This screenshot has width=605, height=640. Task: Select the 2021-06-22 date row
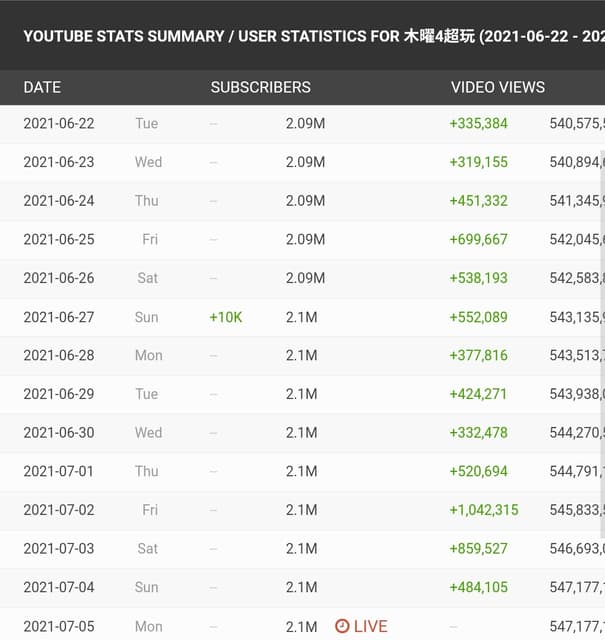tap(302, 124)
